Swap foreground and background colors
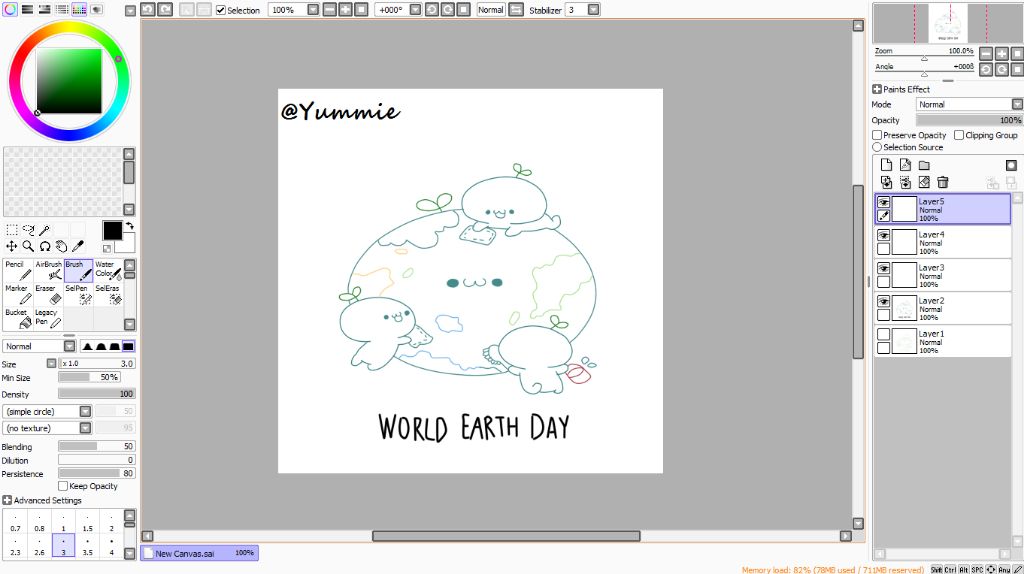Viewport: 1024px width, 574px height. (x=129, y=226)
